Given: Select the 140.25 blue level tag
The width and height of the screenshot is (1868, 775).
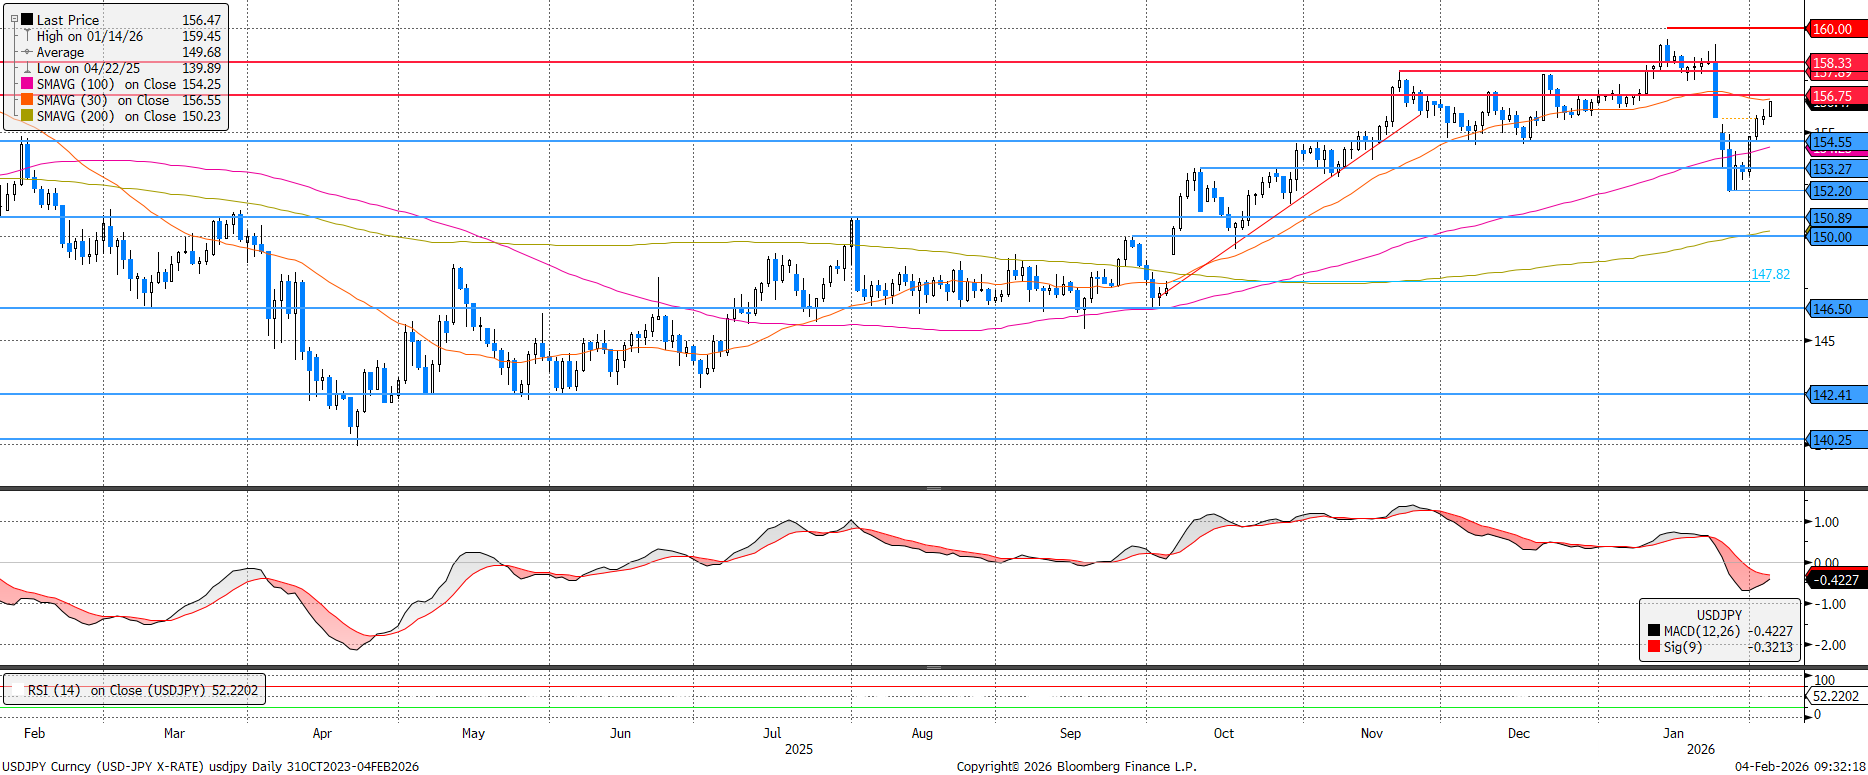Looking at the screenshot, I should click(1836, 440).
